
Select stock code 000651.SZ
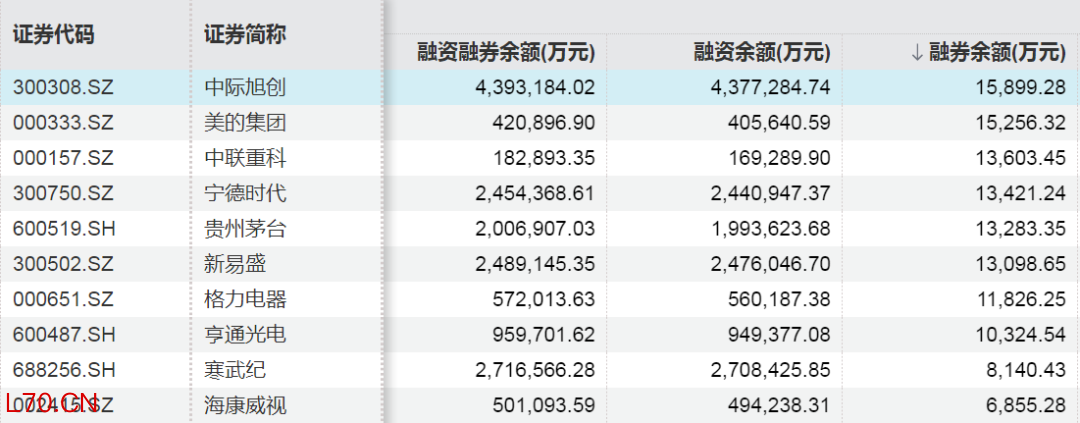(x=63, y=300)
